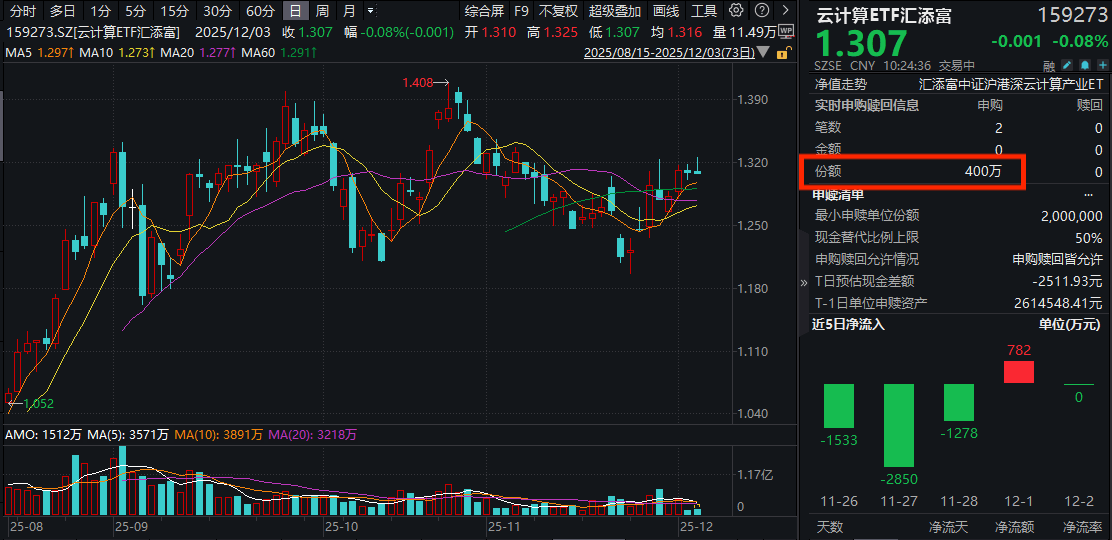Click the right arrow at toolbar end
1112x540 pixels.
point(783,11)
